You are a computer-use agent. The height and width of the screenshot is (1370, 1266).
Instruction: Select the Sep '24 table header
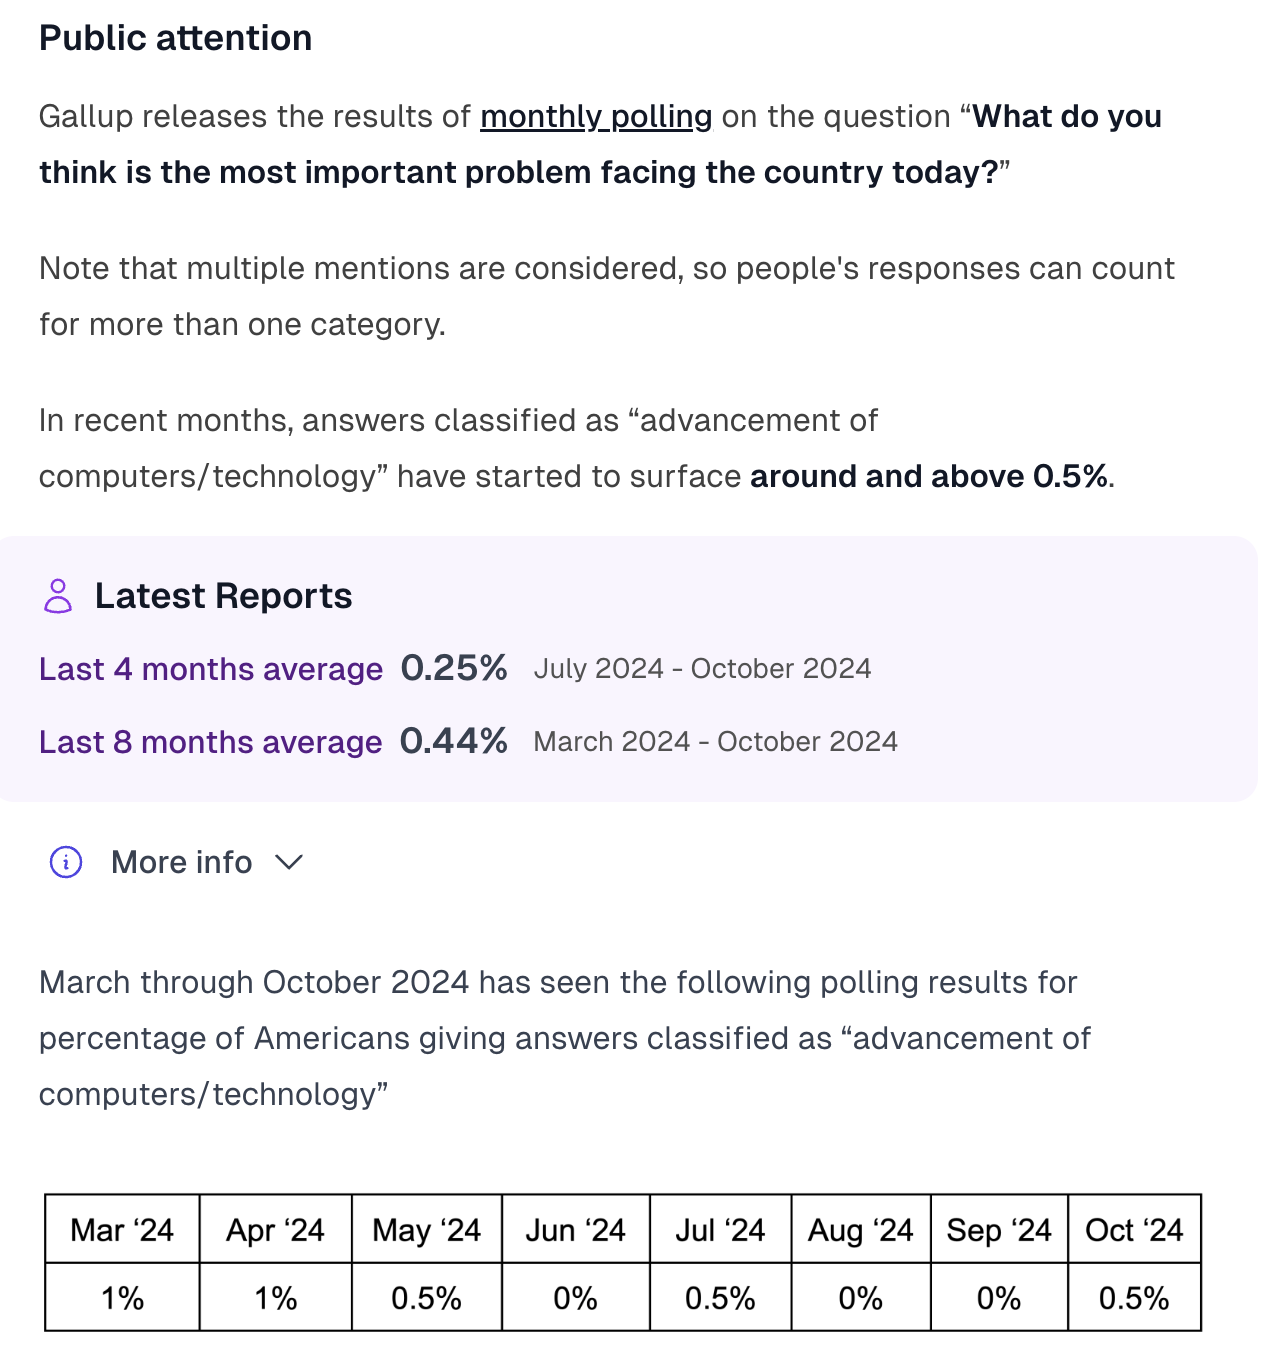pyautogui.click(x=999, y=1229)
